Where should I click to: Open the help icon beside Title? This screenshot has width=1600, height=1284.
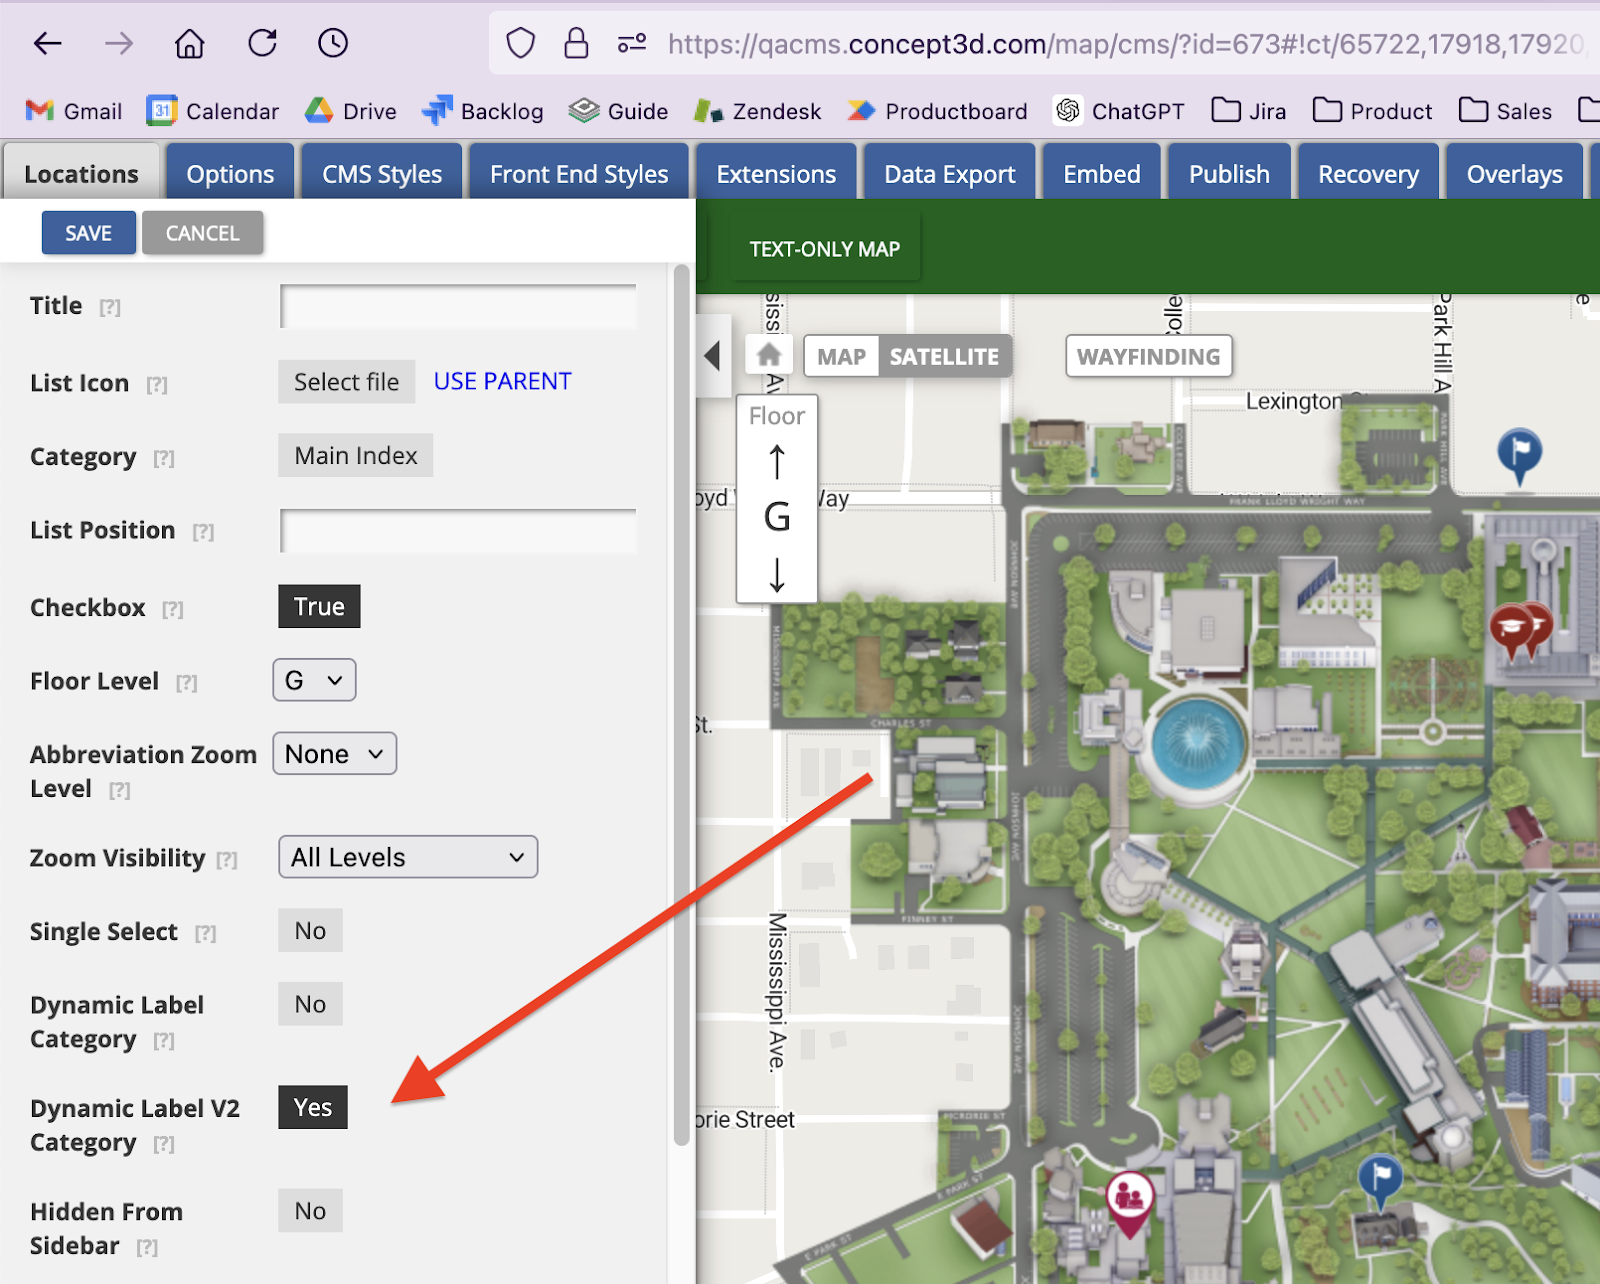pyautogui.click(x=110, y=308)
